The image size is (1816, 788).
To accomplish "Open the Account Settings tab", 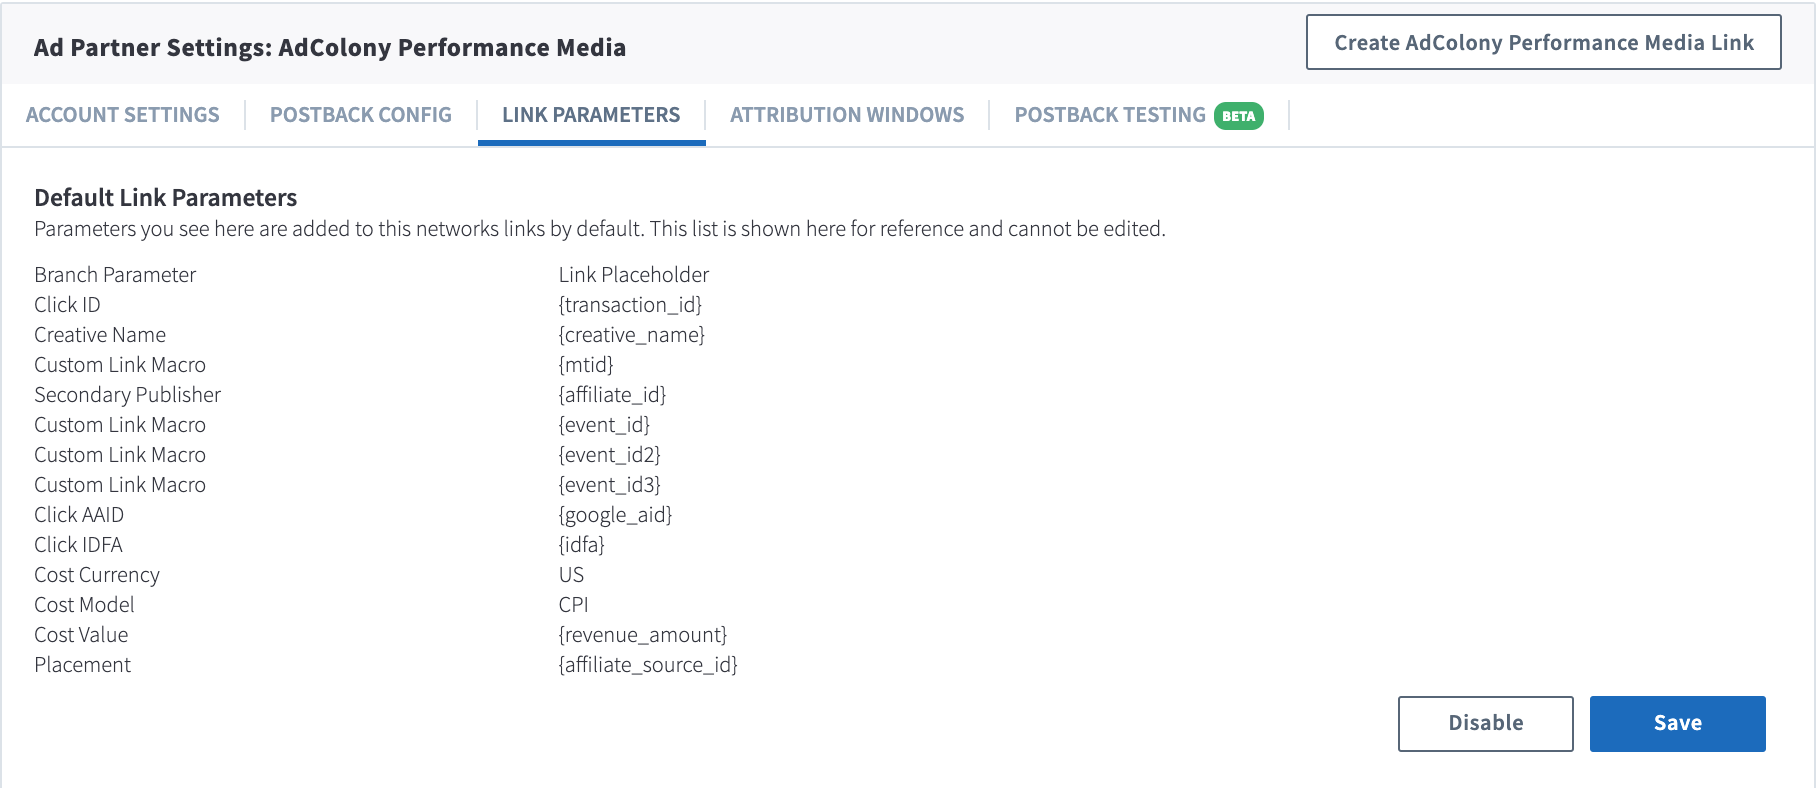I will 123,115.
